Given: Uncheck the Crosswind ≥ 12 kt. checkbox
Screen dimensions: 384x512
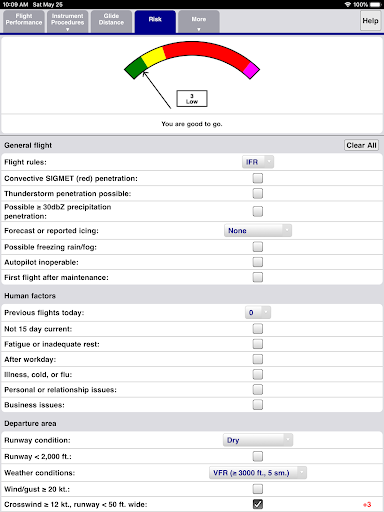Looking at the screenshot, I should [x=258, y=504].
